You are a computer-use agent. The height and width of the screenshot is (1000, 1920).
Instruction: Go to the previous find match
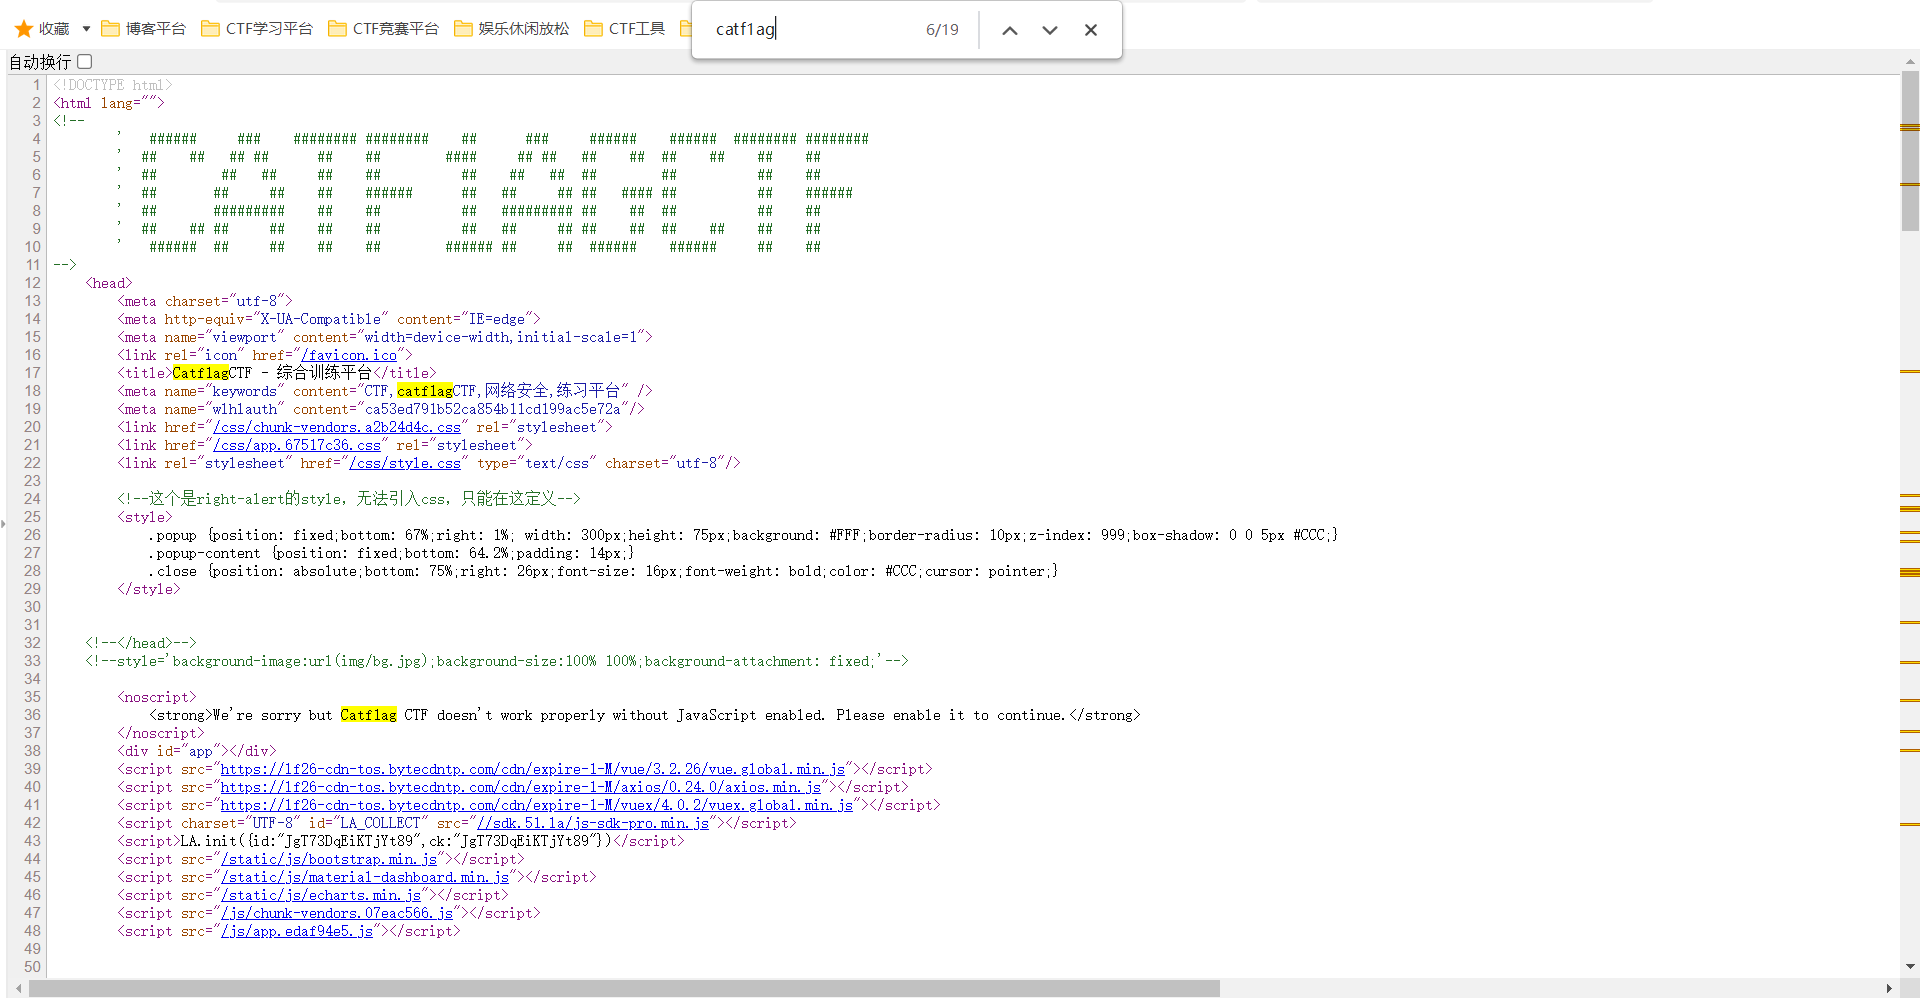click(x=1010, y=30)
